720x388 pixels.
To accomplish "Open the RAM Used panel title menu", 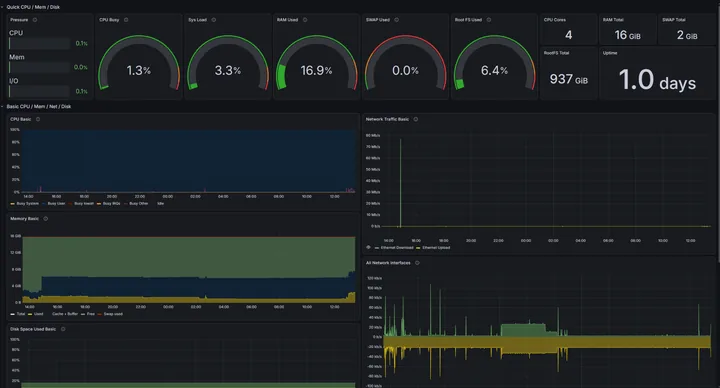I will [x=287, y=20].
